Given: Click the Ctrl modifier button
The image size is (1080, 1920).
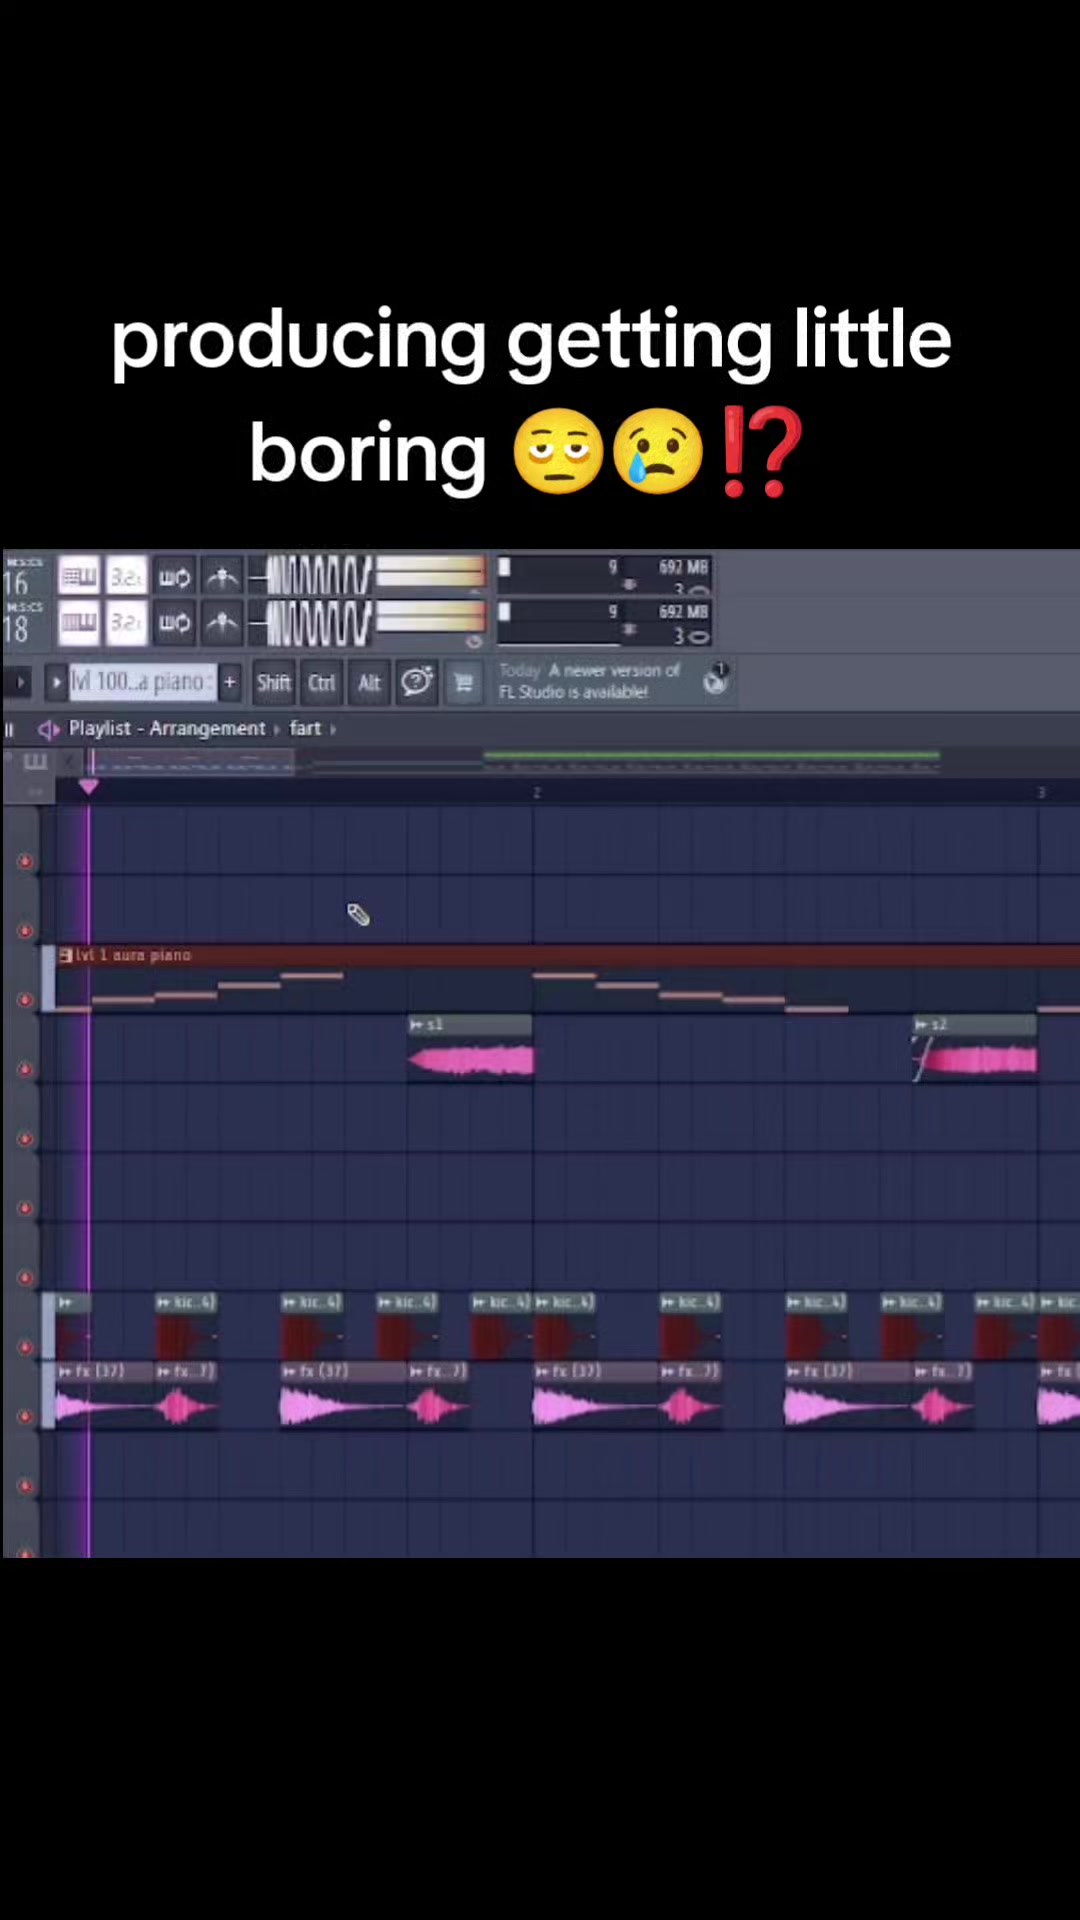Looking at the screenshot, I should (x=321, y=682).
